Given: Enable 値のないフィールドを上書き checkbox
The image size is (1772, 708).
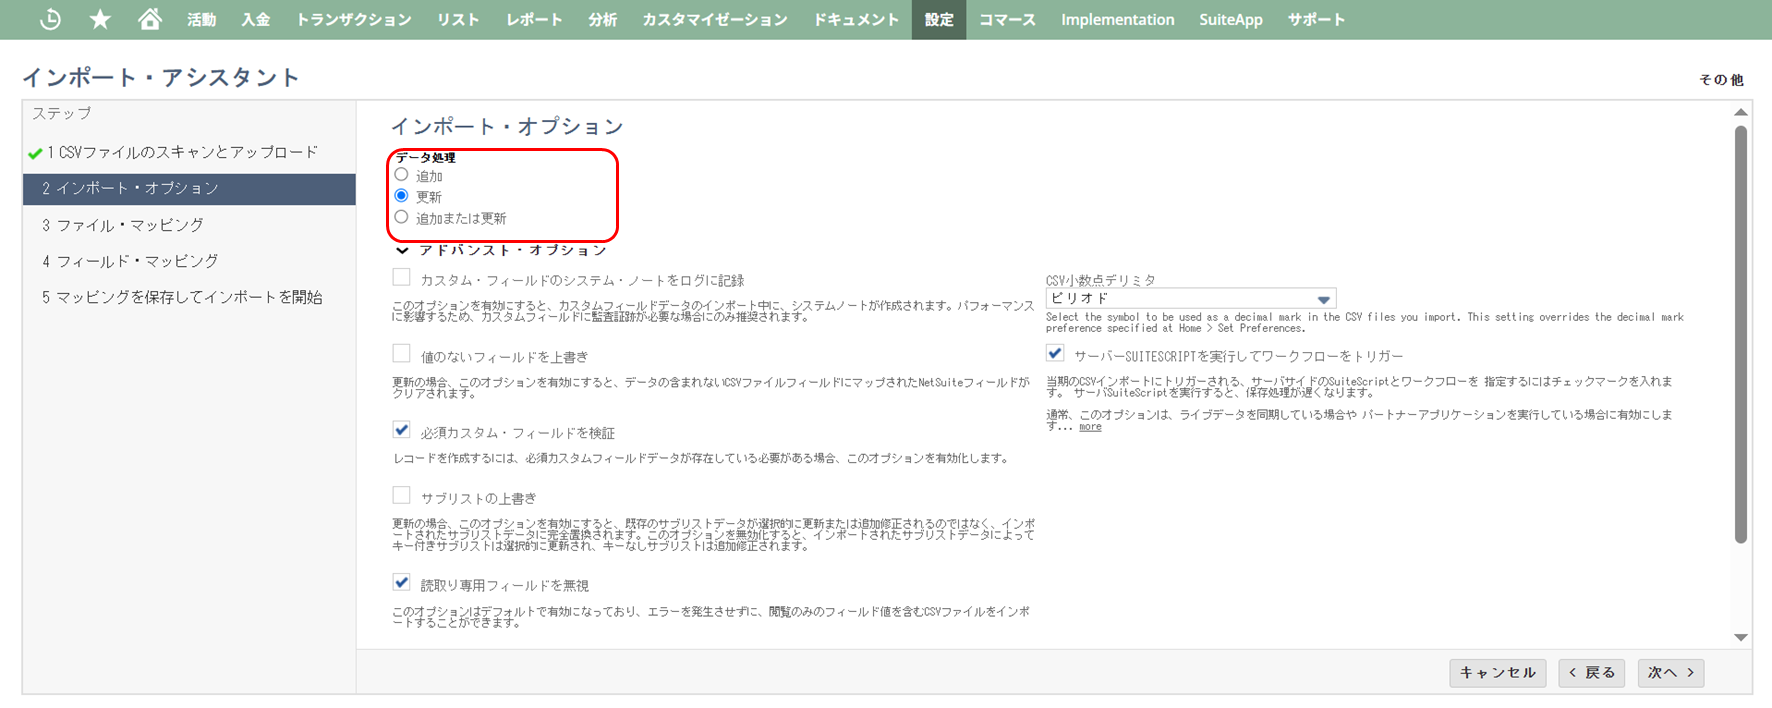Looking at the screenshot, I should click(x=401, y=353).
